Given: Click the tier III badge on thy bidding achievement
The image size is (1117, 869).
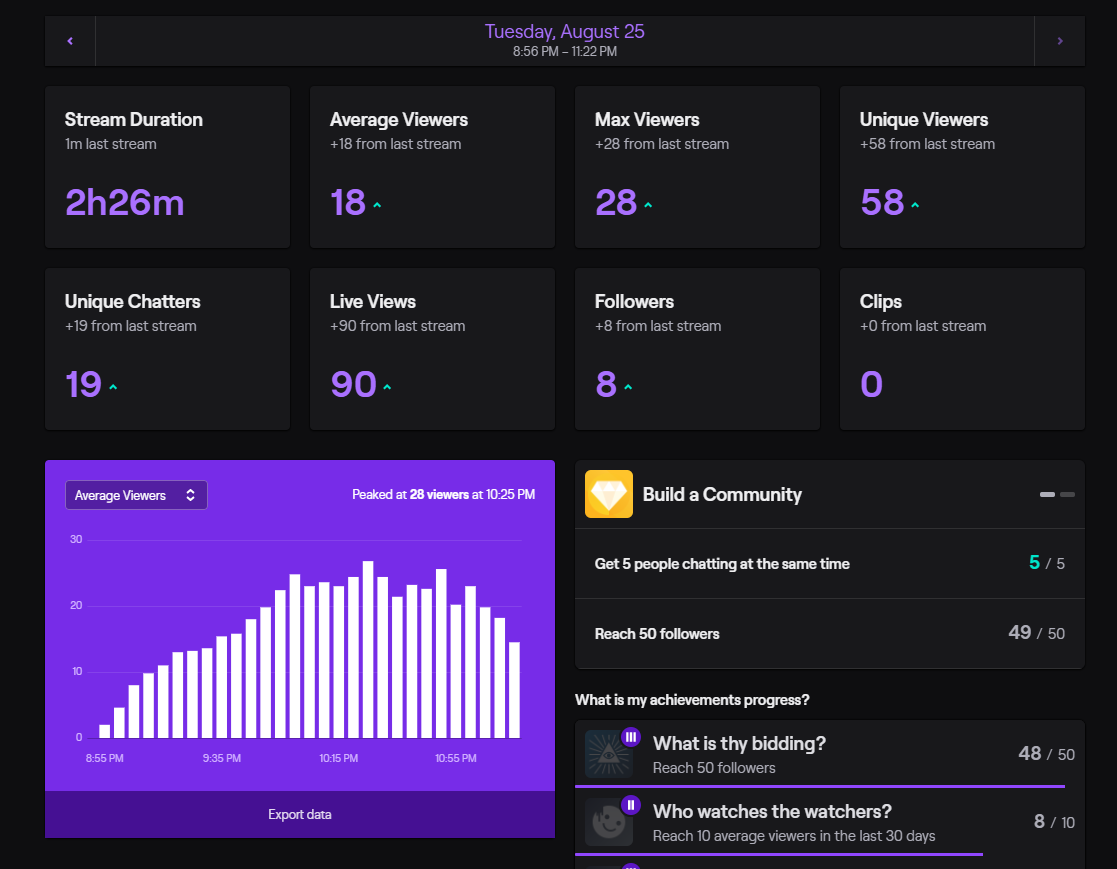Looking at the screenshot, I should 631,736.
